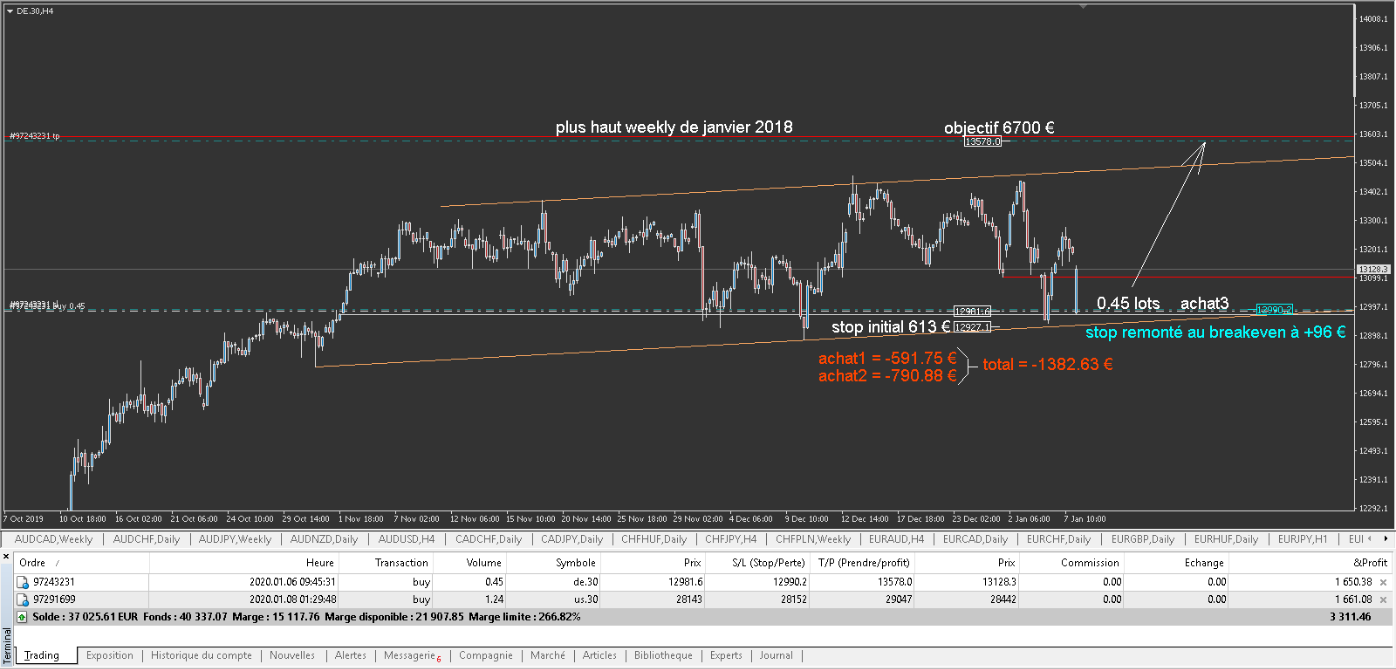Sort by the Profit column header
Screen dimensions: 1396x669
1312,563
